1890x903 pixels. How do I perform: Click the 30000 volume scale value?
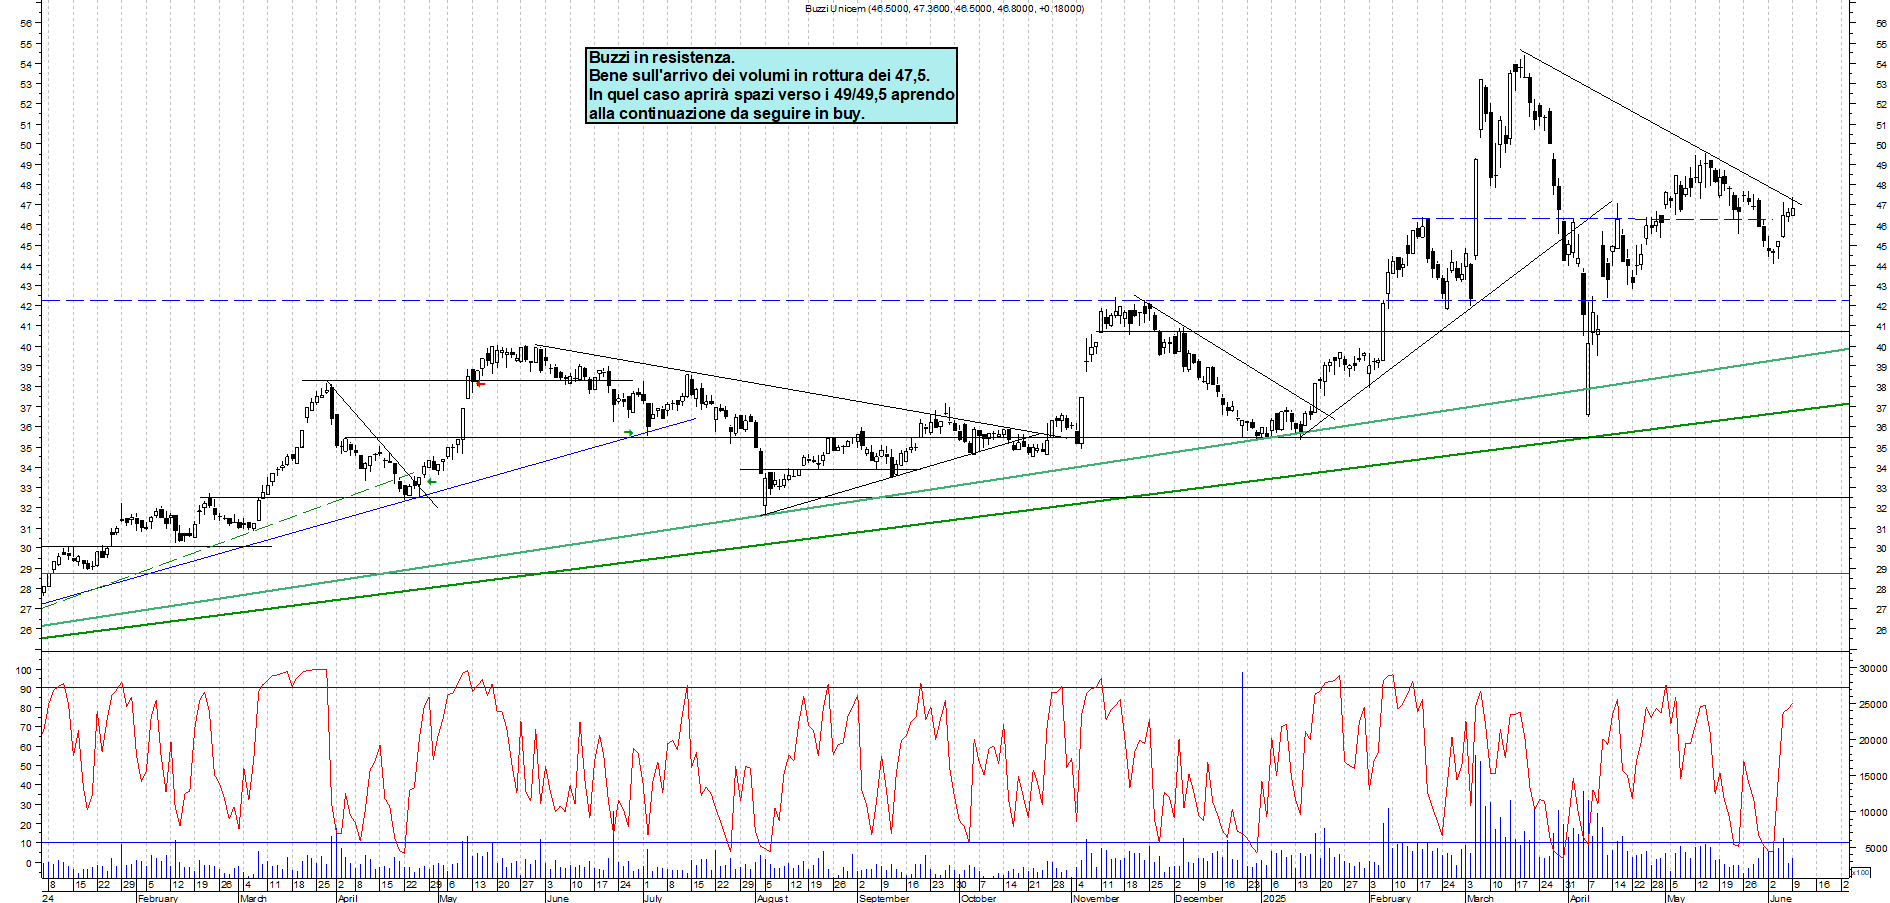[x=1872, y=668]
